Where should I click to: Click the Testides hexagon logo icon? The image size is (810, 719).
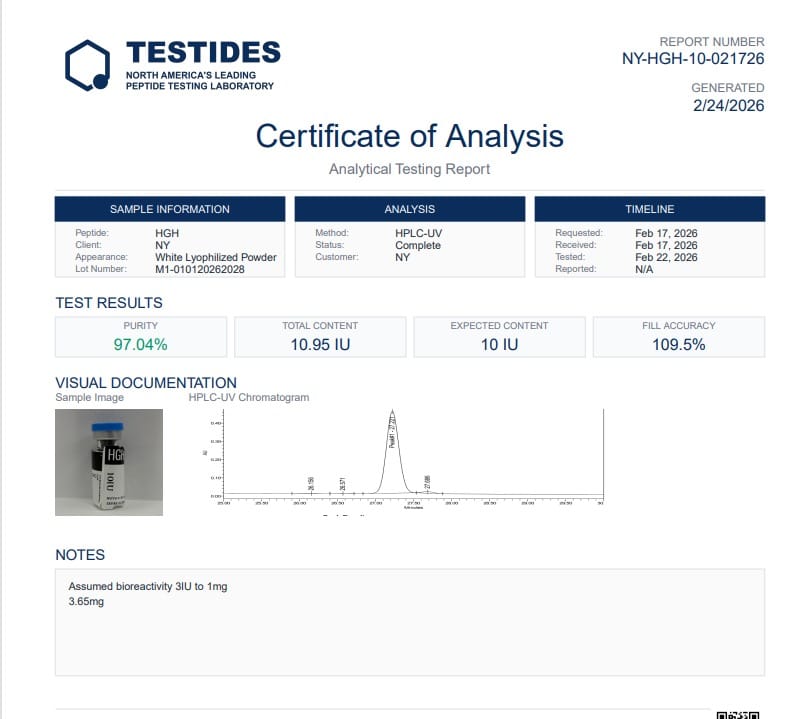click(x=87, y=65)
